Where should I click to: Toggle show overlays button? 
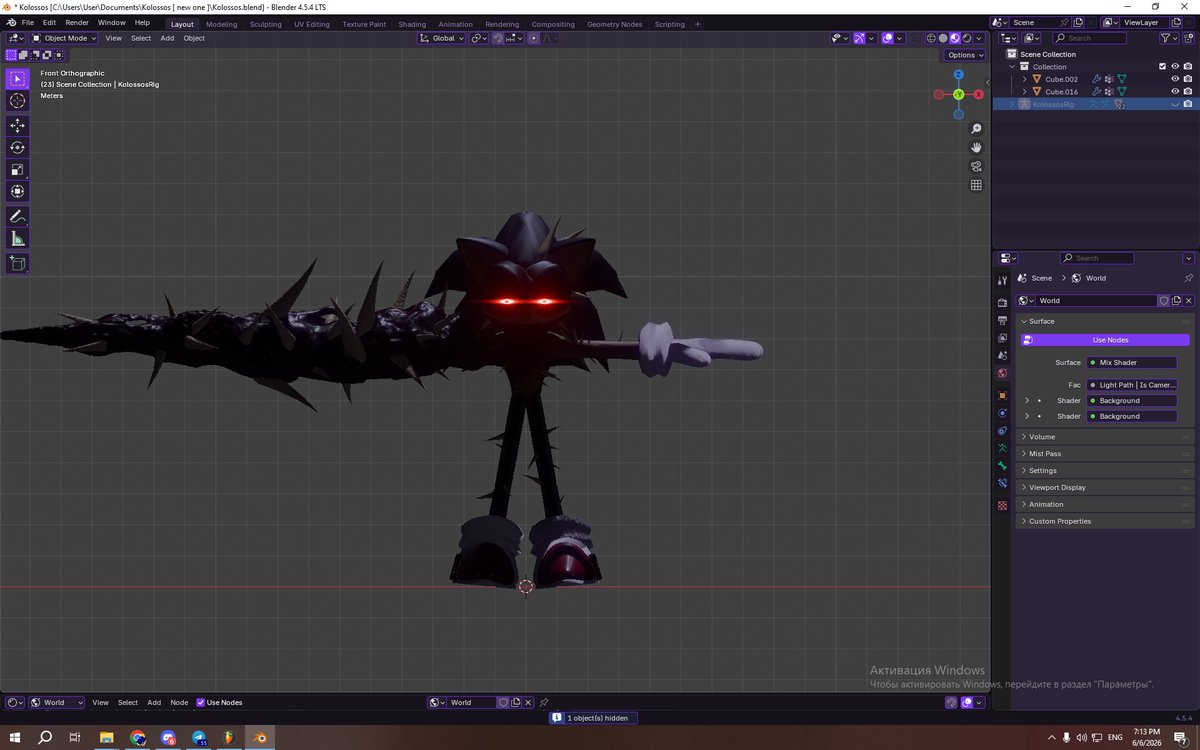pos(887,38)
